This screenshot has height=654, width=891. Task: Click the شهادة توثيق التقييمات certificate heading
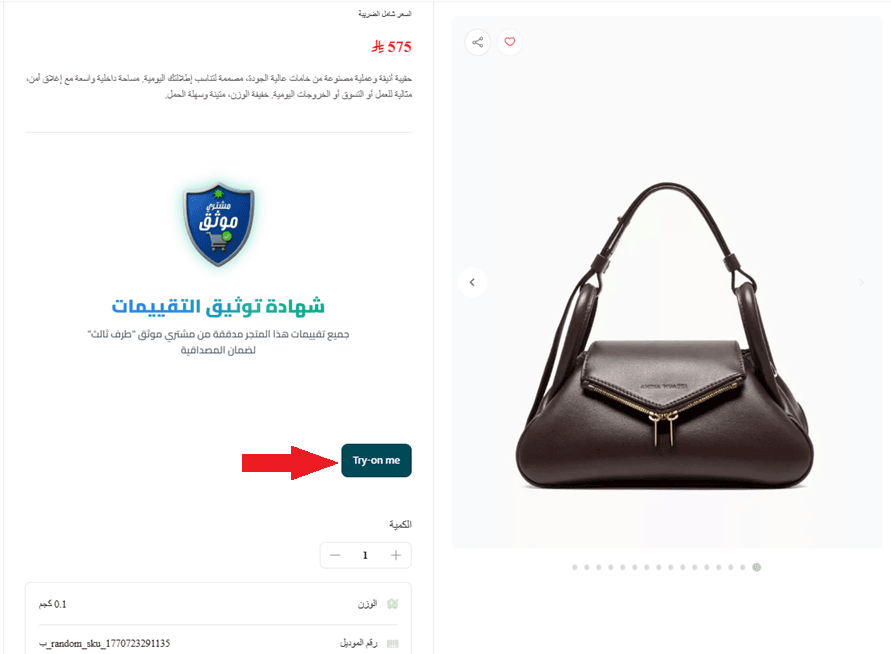pos(218,306)
